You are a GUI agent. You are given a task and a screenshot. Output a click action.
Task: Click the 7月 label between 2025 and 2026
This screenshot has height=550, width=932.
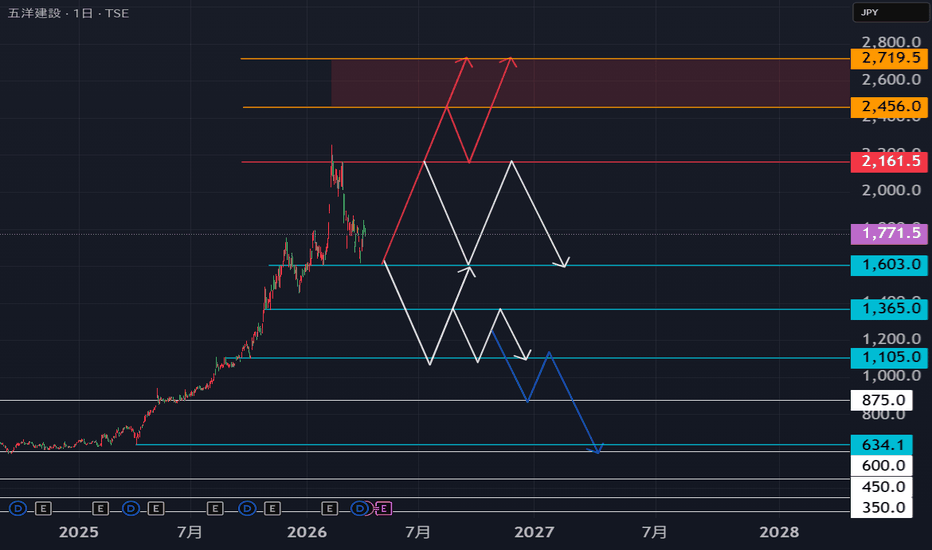click(190, 532)
